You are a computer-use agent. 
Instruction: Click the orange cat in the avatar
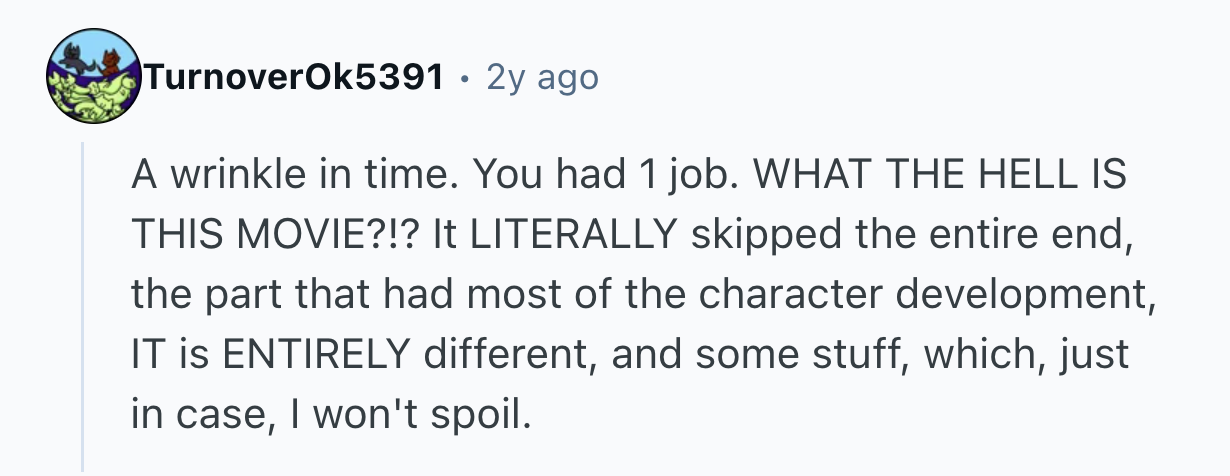113,62
